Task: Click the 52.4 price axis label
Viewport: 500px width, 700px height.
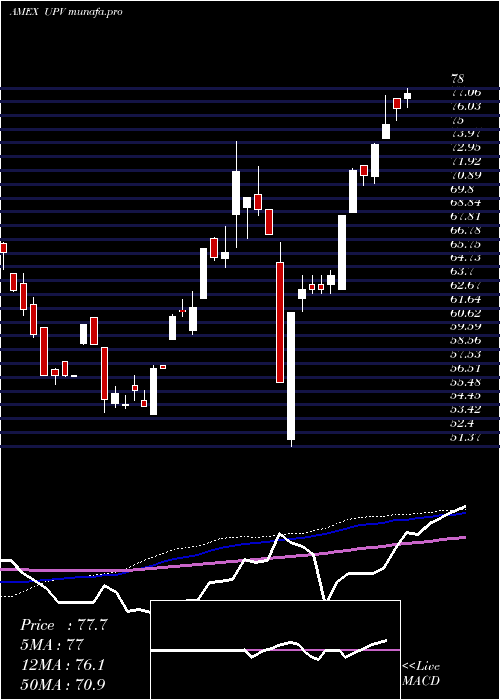Action: 462,423
